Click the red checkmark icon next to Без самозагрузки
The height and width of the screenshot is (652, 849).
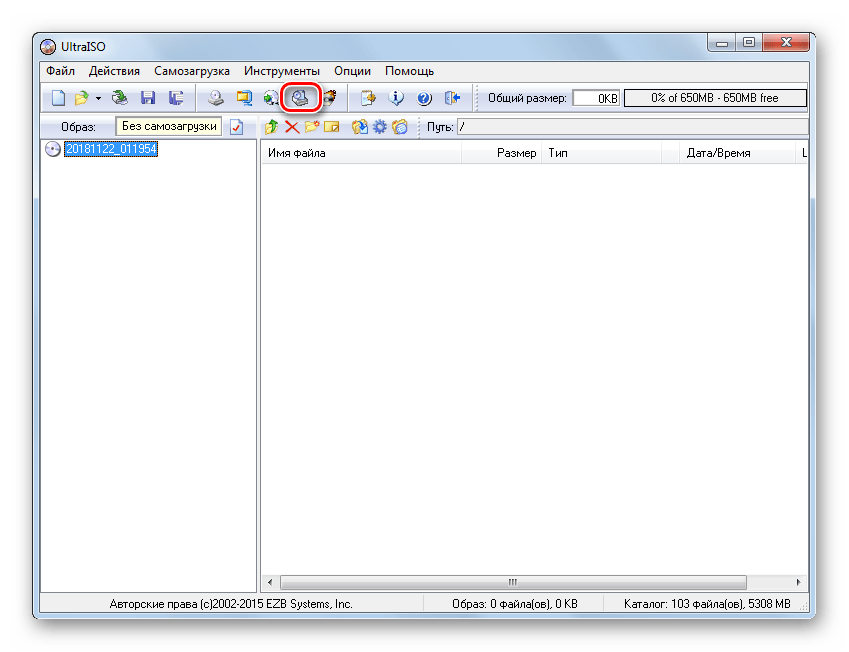click(236, 127)
